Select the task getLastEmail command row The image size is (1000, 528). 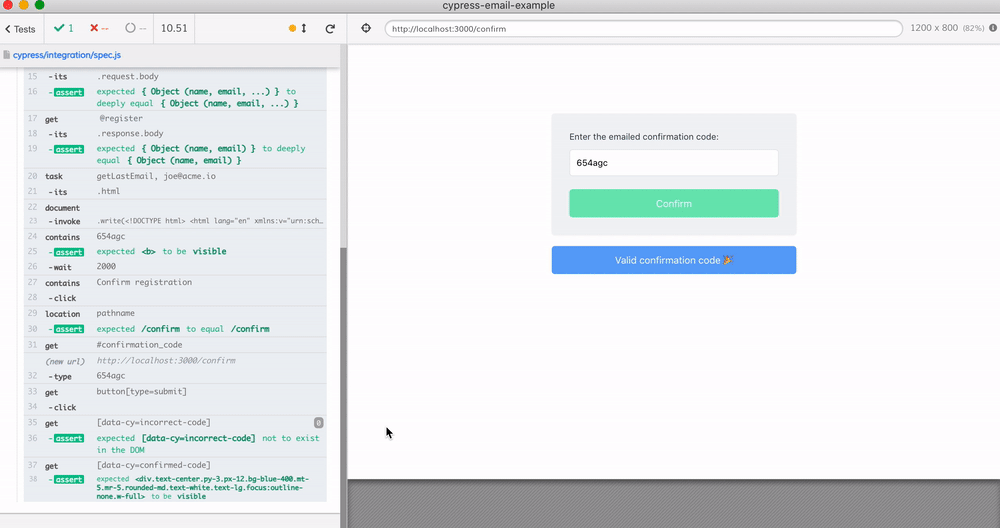click(x=175, y=176)
